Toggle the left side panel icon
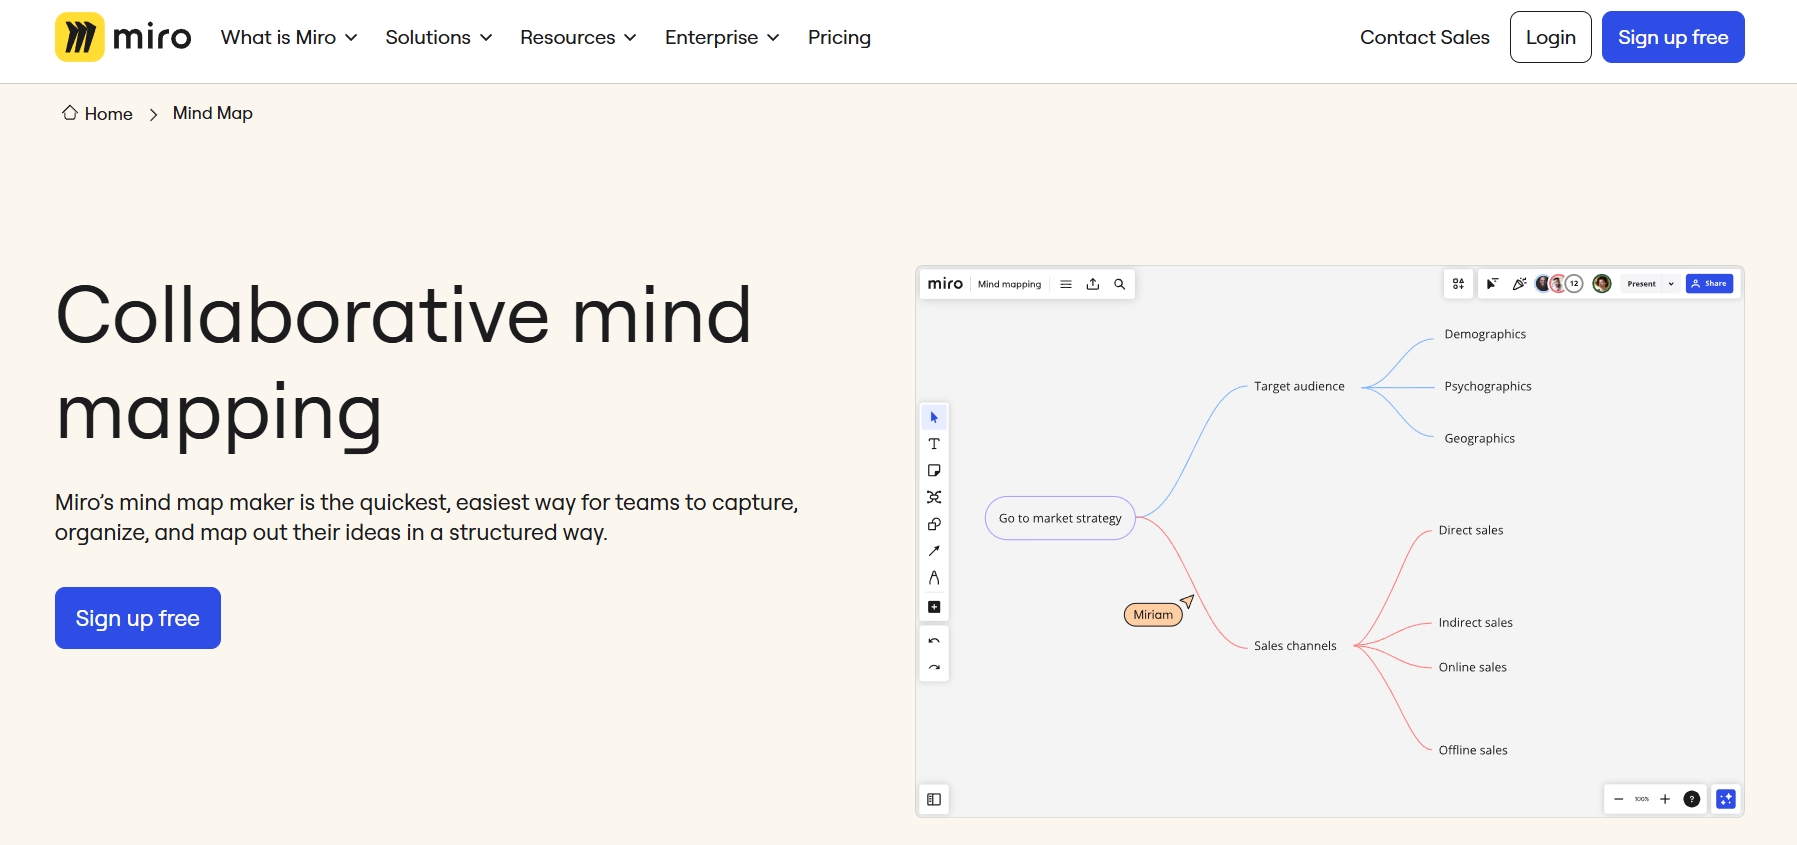 (934, 799)
